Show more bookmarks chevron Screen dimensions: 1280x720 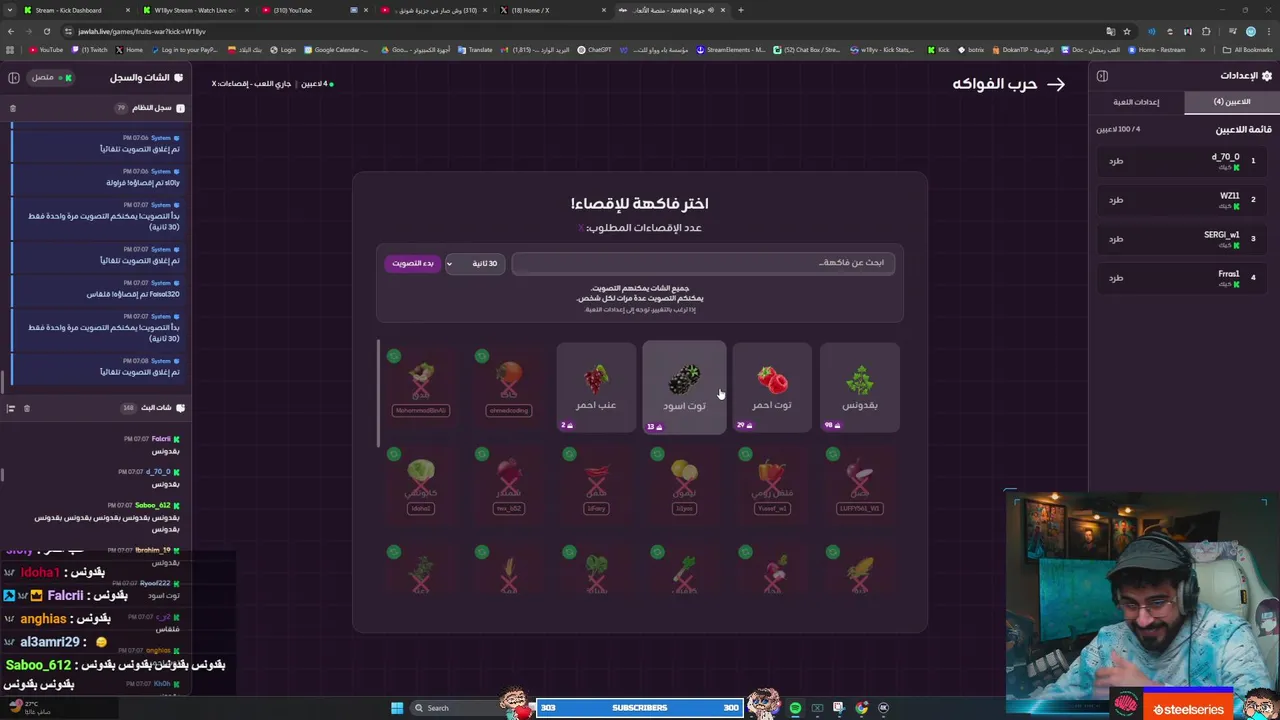[1205, 49]
